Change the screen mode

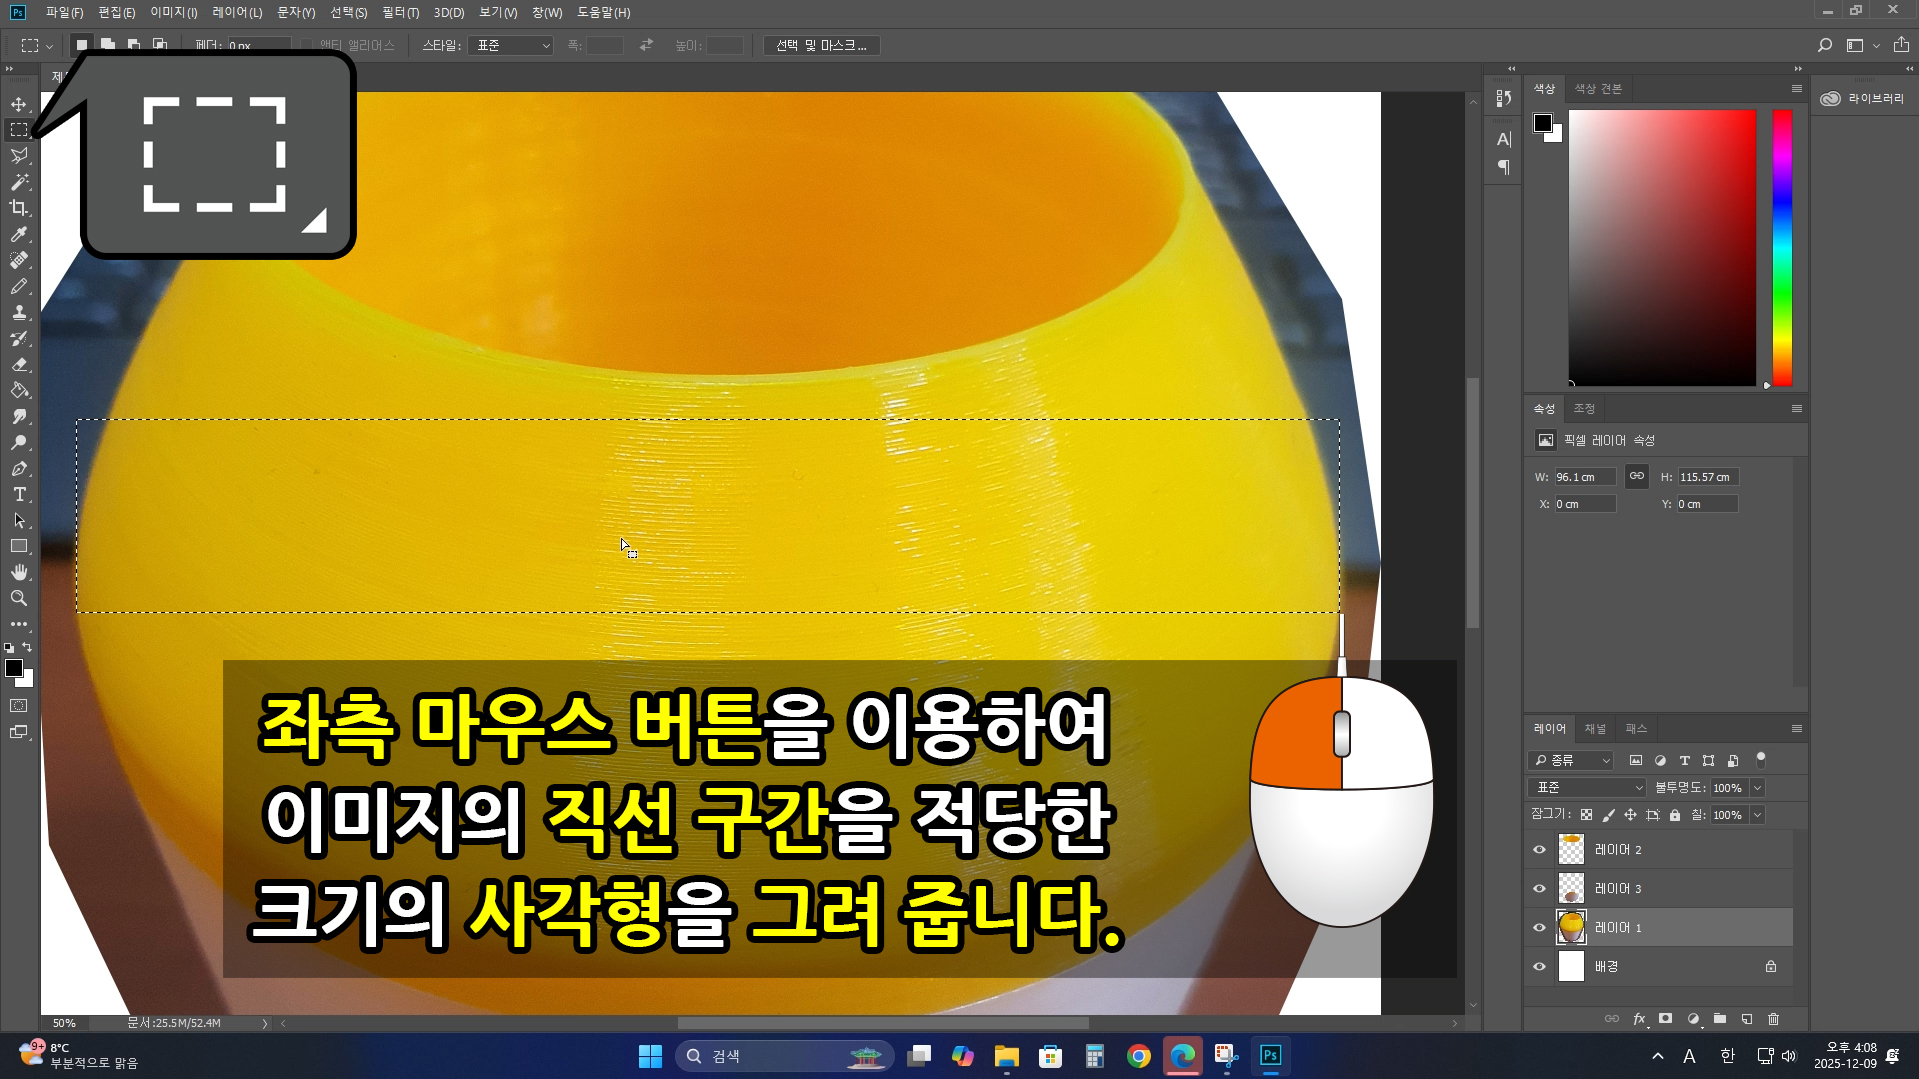click(19, 732)
